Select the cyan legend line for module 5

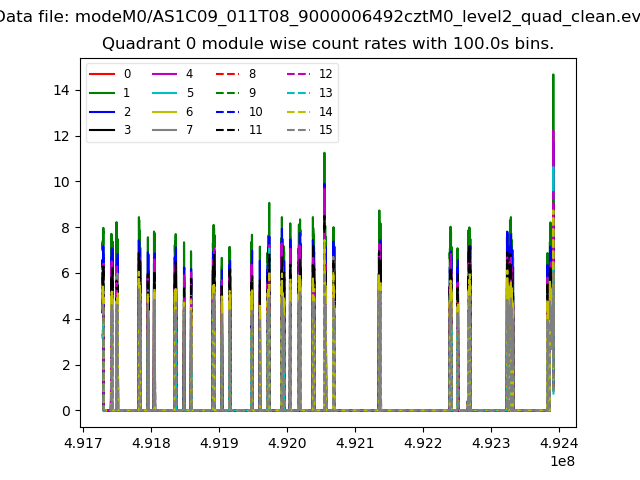pyautogui.click(x=166, y=93)
